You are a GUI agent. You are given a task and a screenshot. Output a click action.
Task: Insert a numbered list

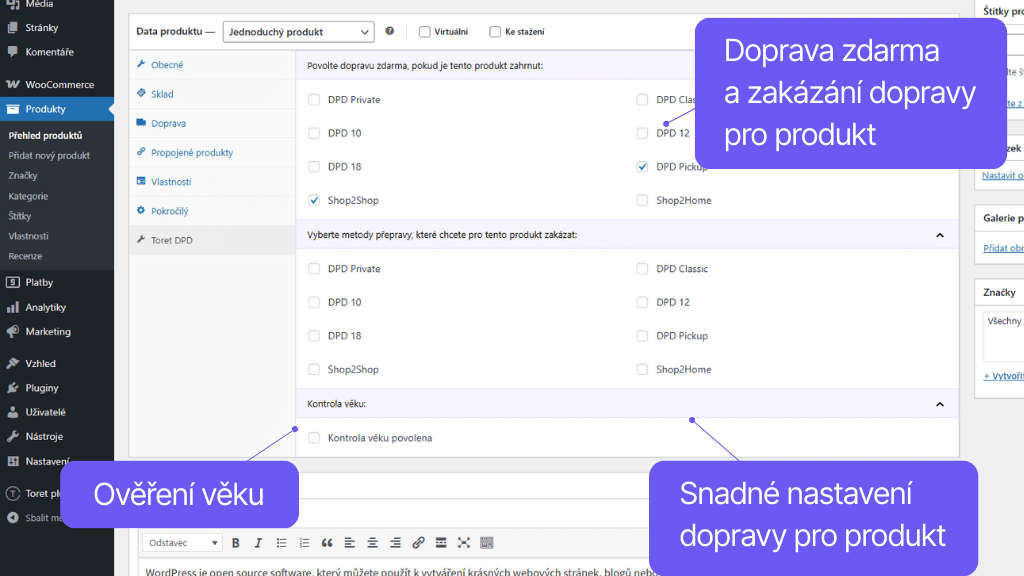(304, 543)
